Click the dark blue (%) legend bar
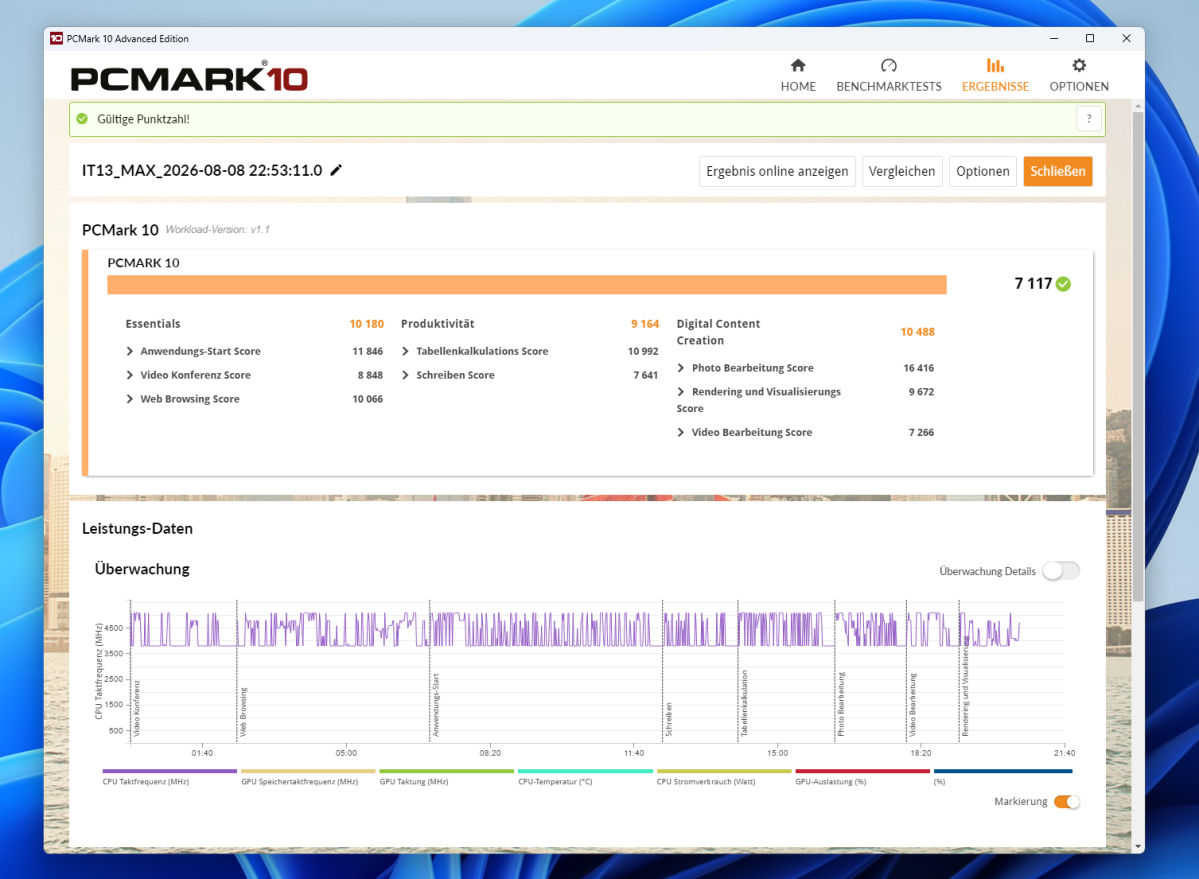Screen dimensions: 1199x879 coord(1003,771)
